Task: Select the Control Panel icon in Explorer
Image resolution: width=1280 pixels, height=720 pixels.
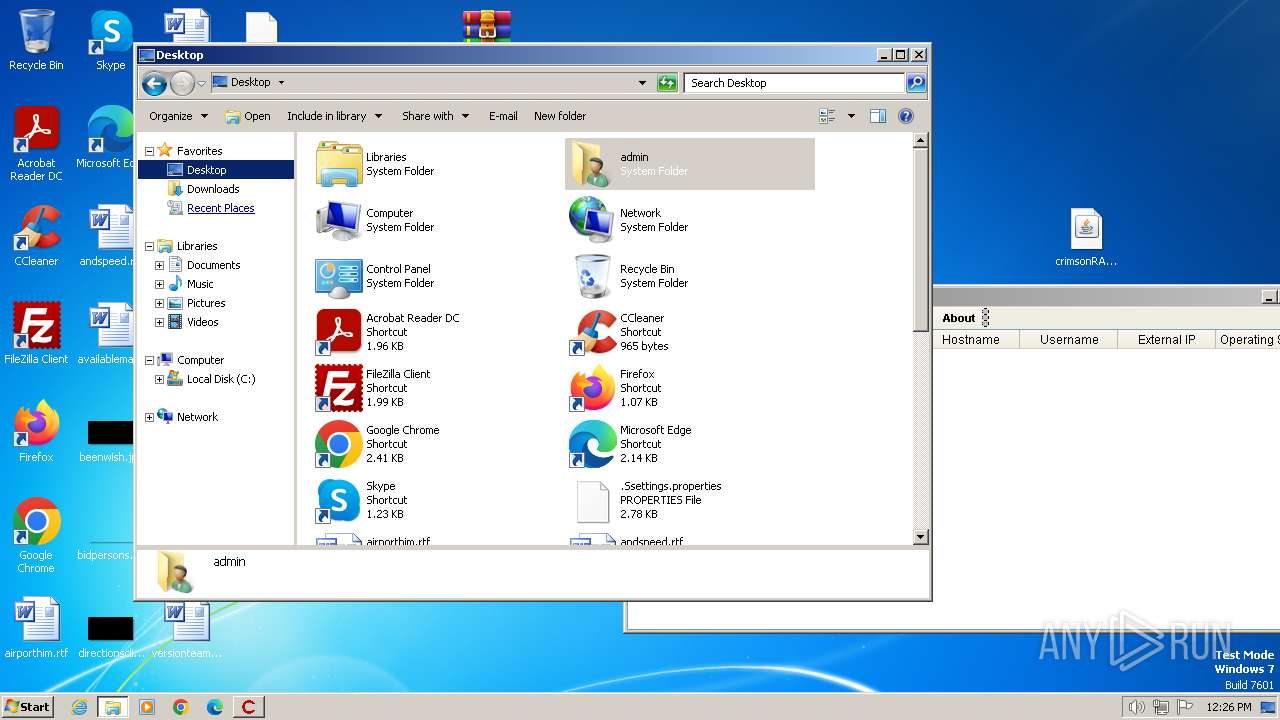Action: coord(339,276)
